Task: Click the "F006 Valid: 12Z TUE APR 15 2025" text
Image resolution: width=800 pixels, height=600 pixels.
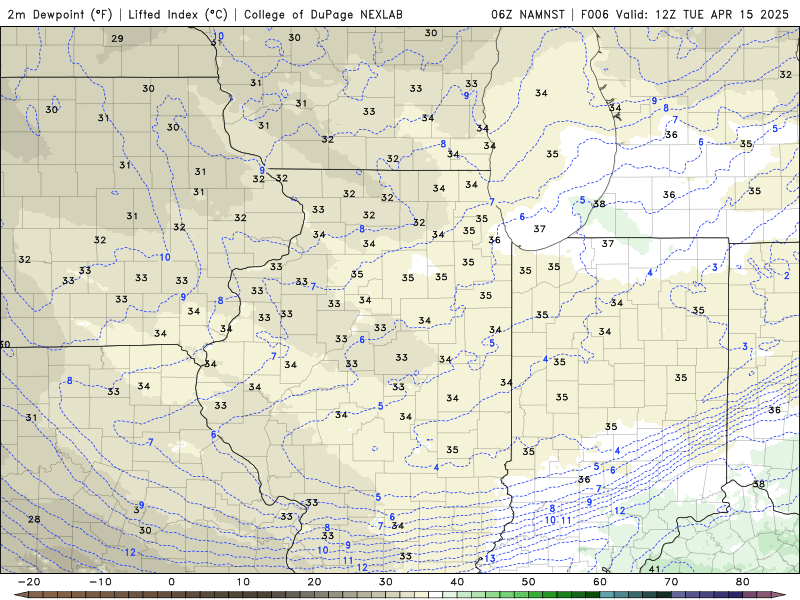Action: click(x=685, y=14)
